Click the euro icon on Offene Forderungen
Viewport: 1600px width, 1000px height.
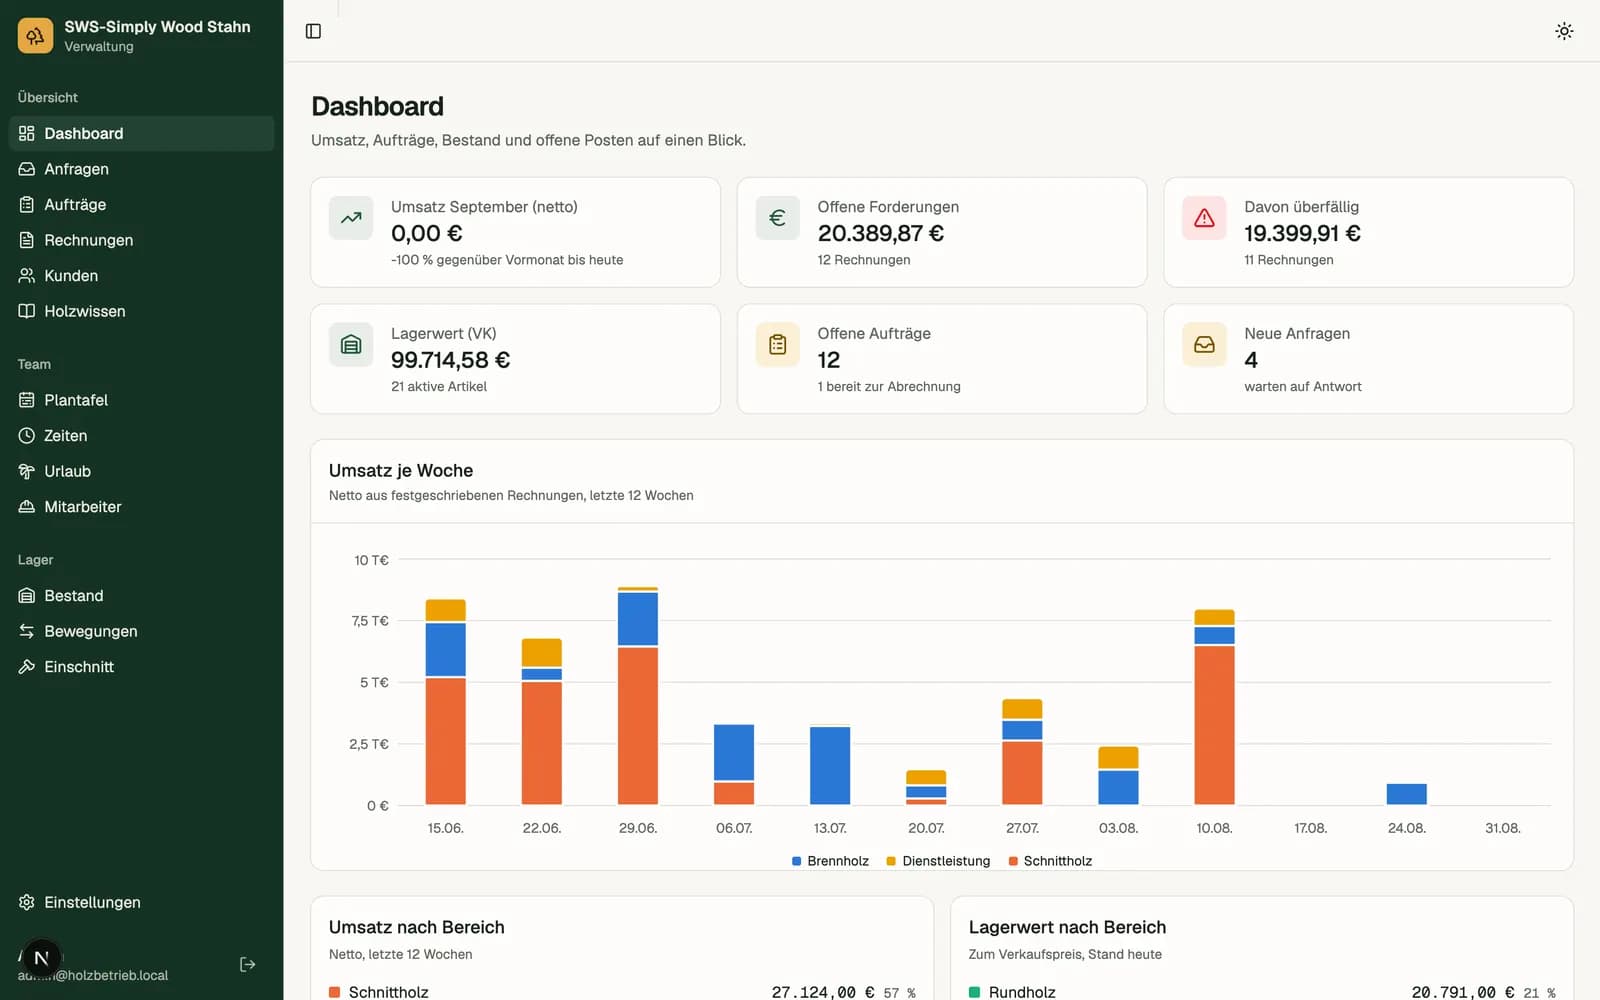click(777, 218)
